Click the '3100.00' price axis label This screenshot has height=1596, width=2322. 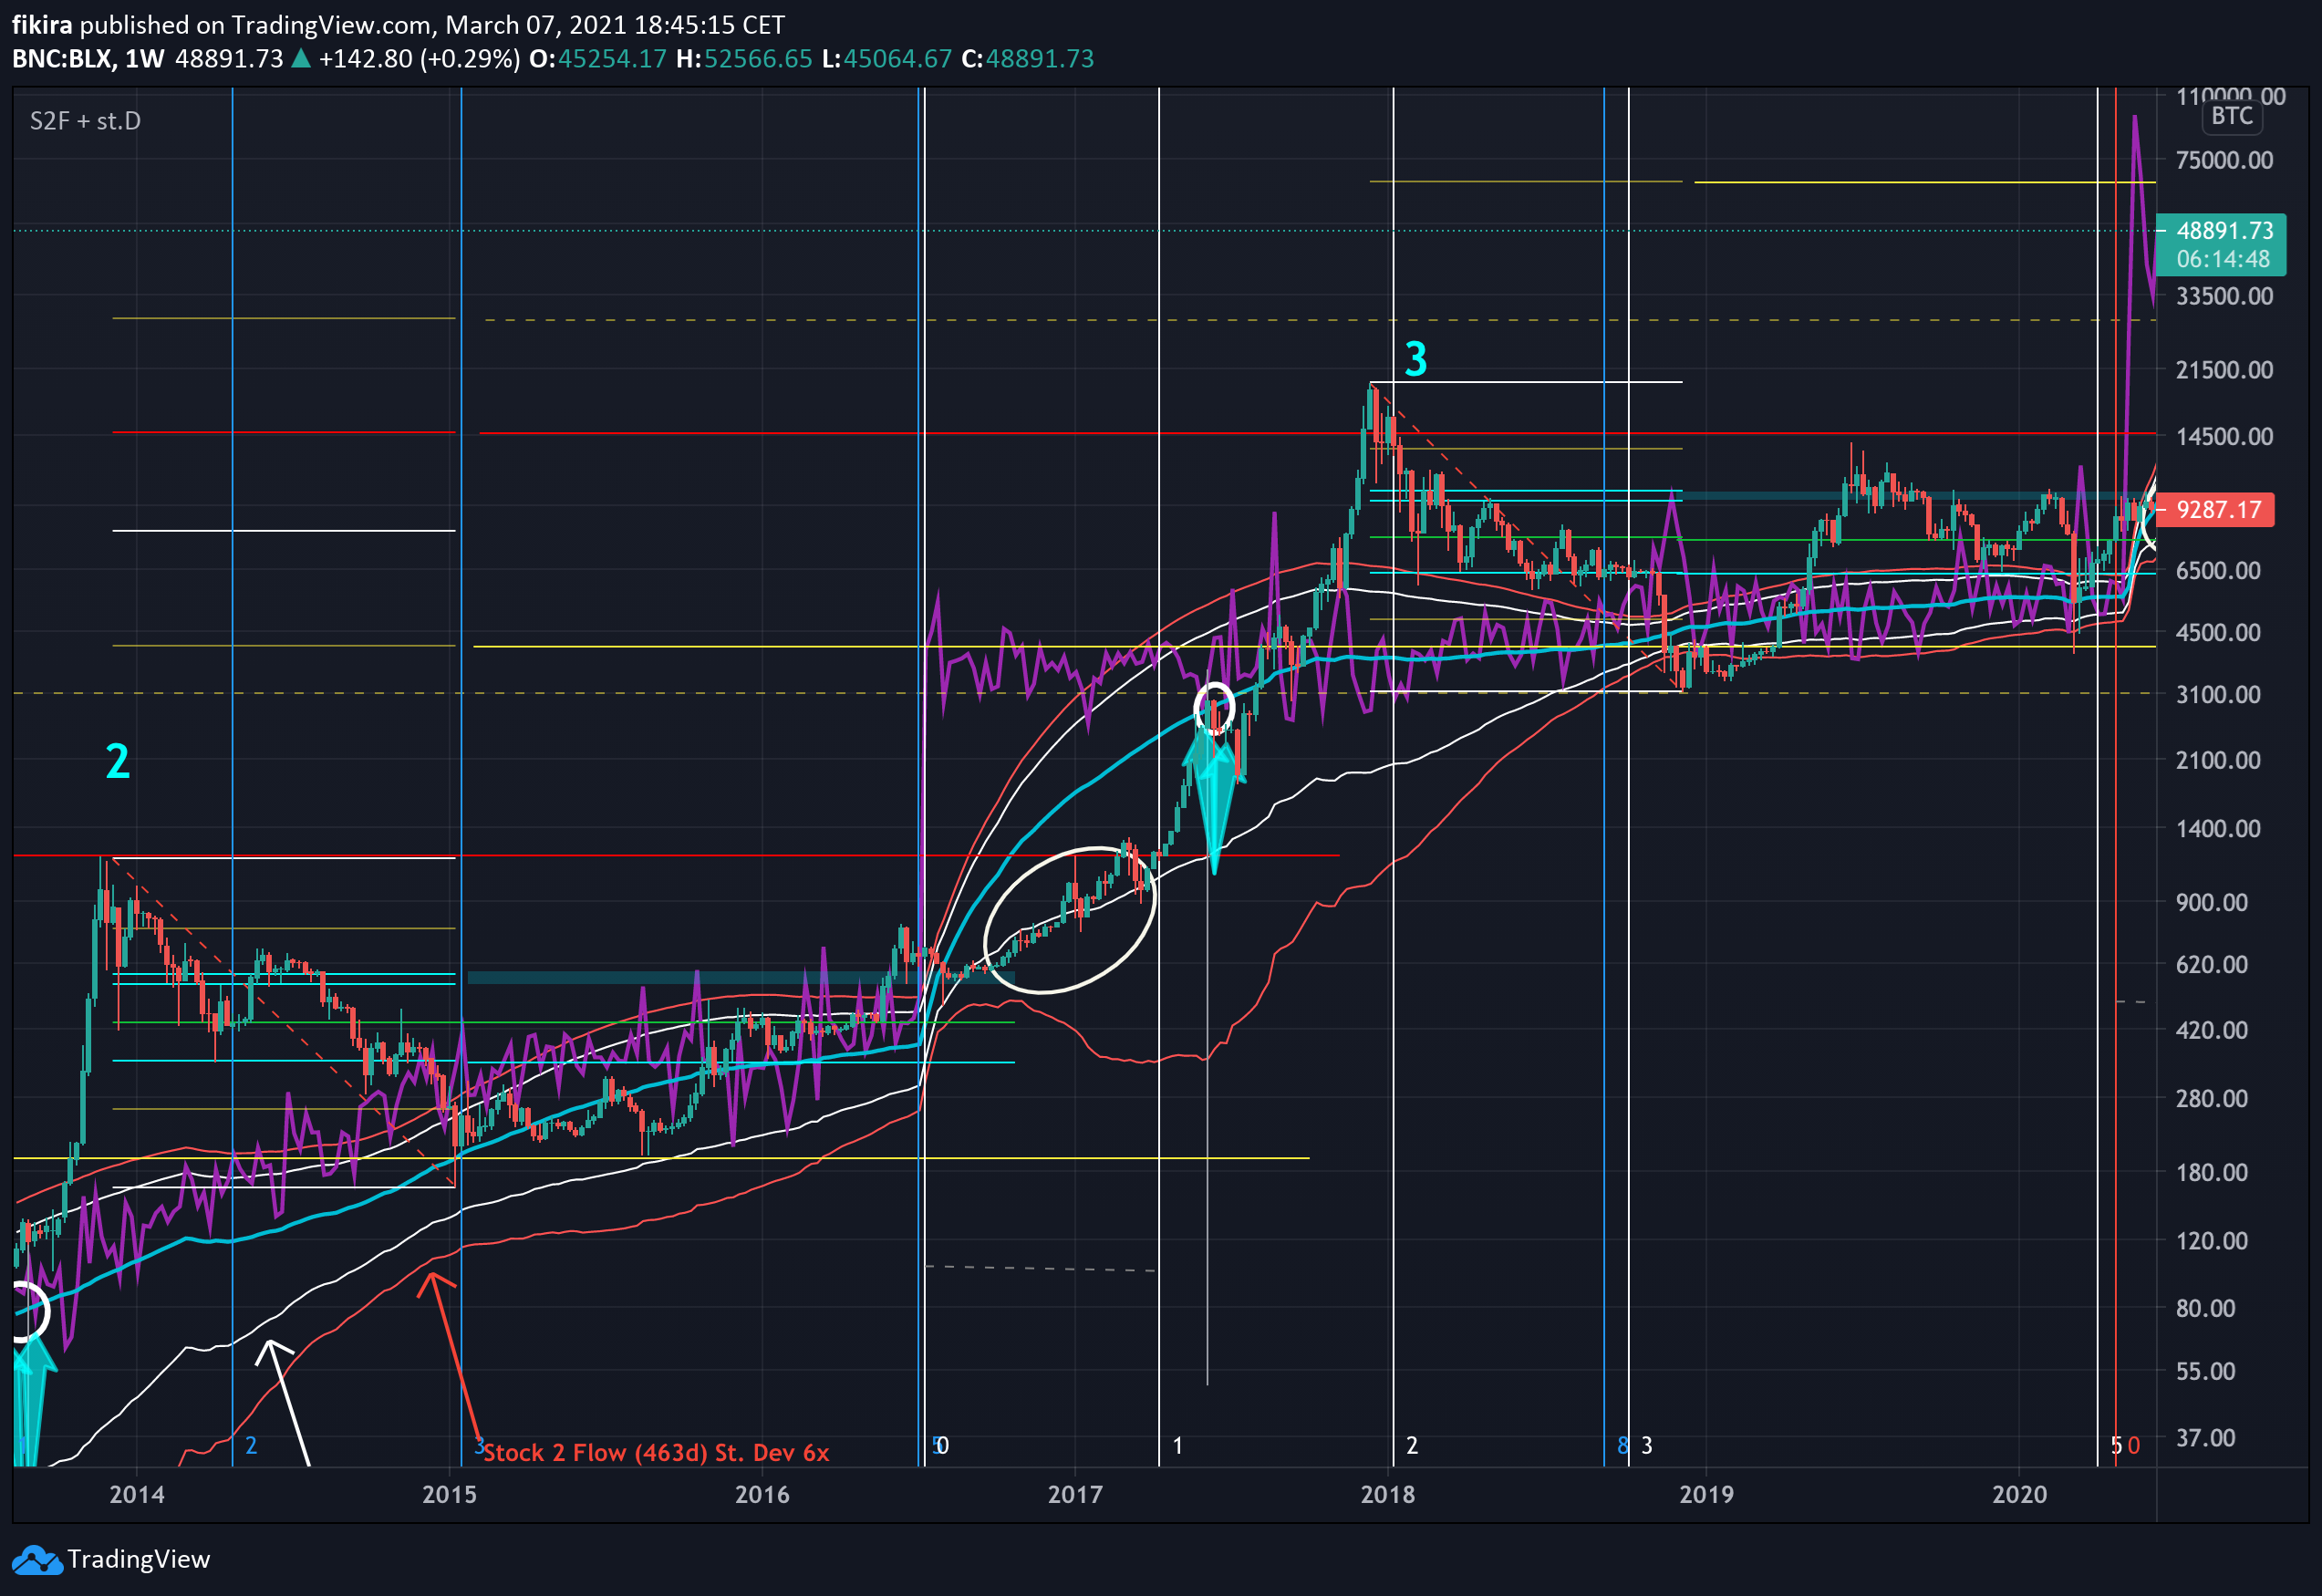pyautogui.click(x=2218, y=695)
